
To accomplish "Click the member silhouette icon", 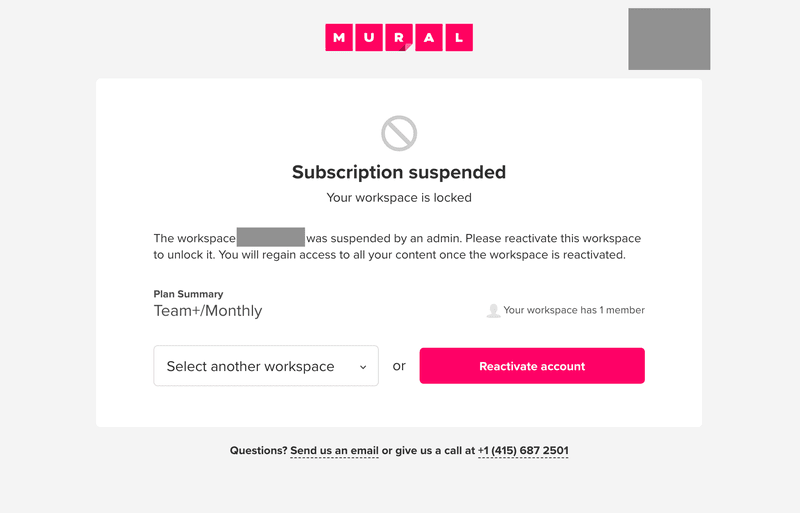I will coord(493,311).
